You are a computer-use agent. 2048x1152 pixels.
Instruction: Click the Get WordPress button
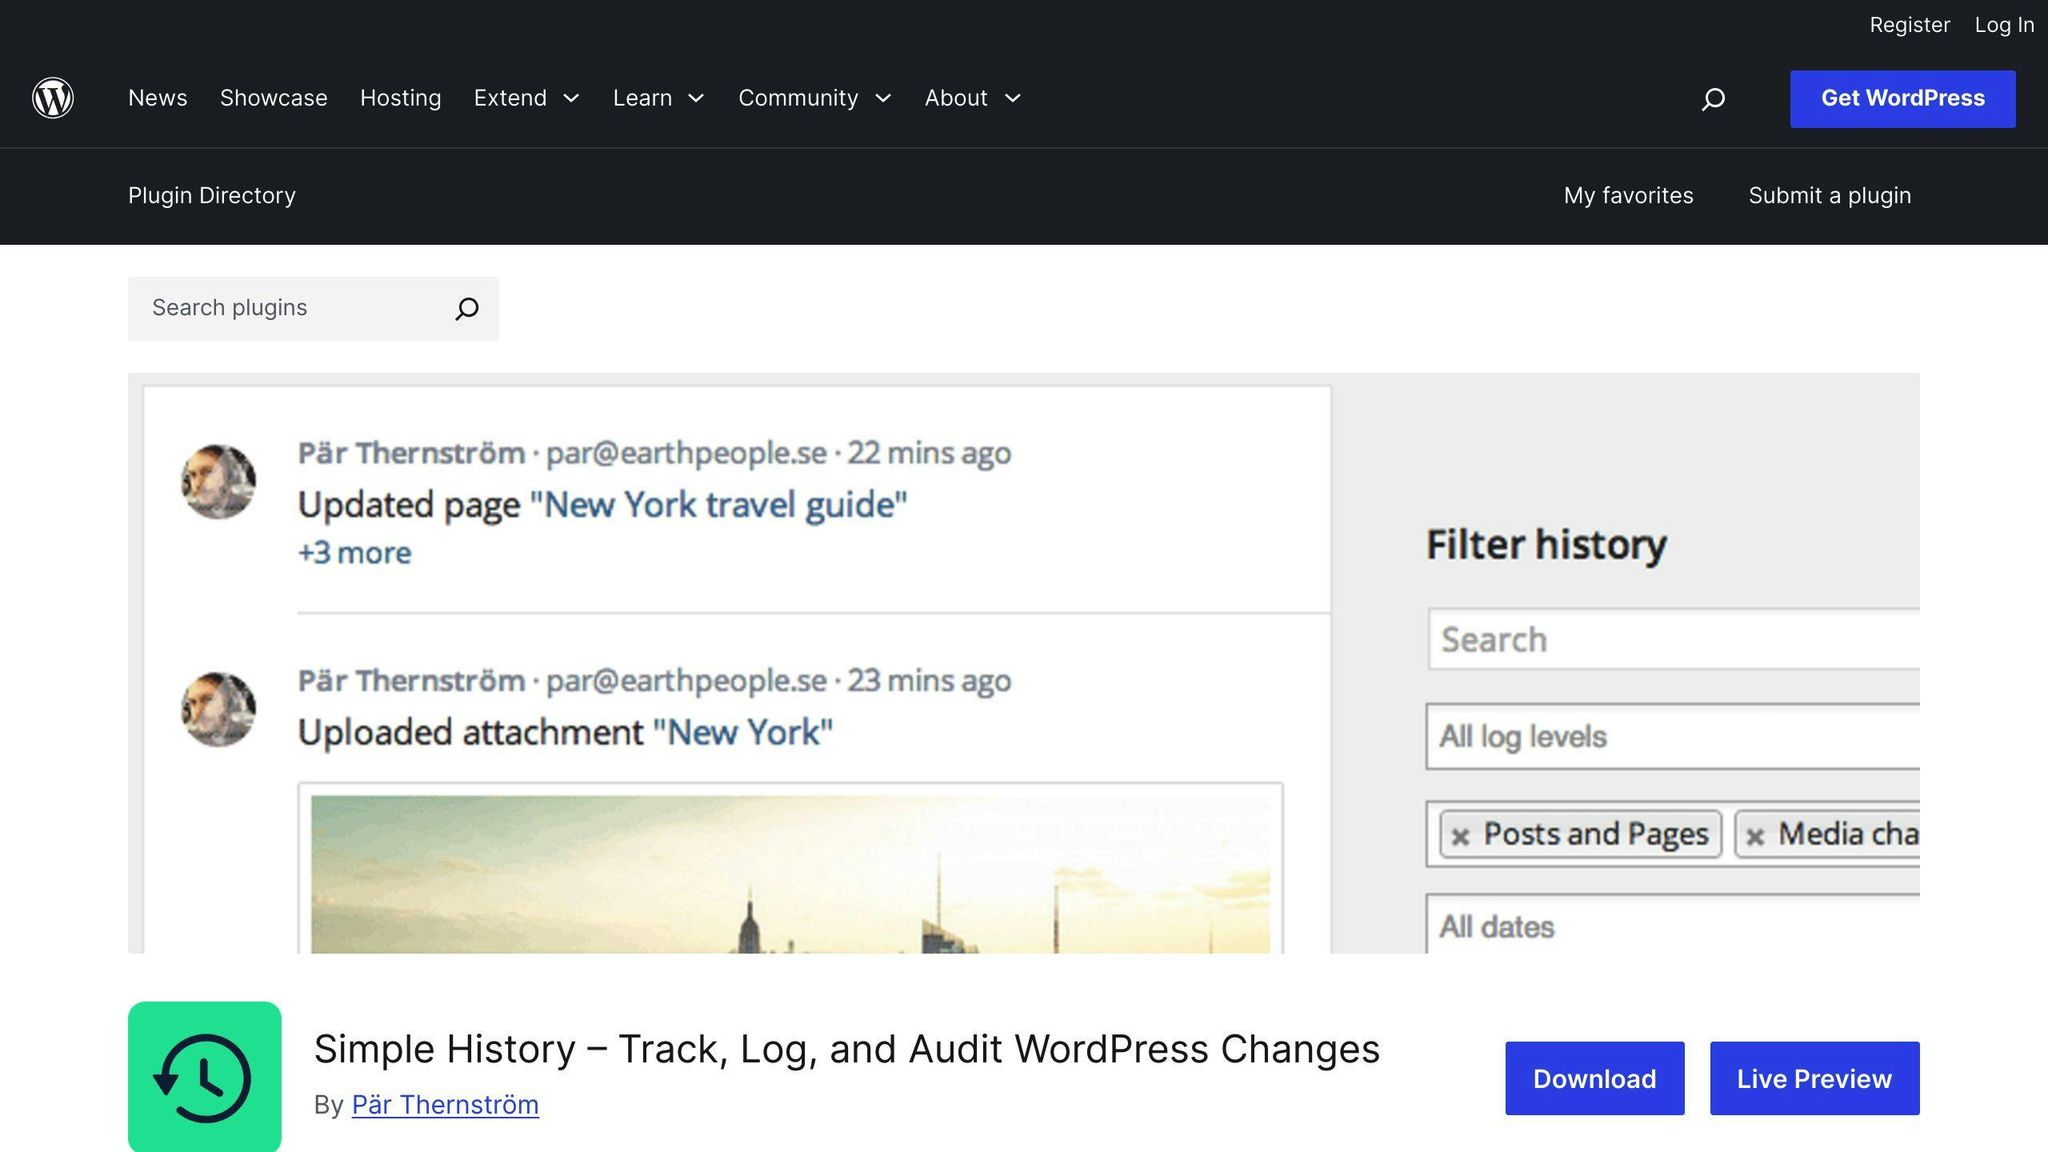pos(1903,99)
